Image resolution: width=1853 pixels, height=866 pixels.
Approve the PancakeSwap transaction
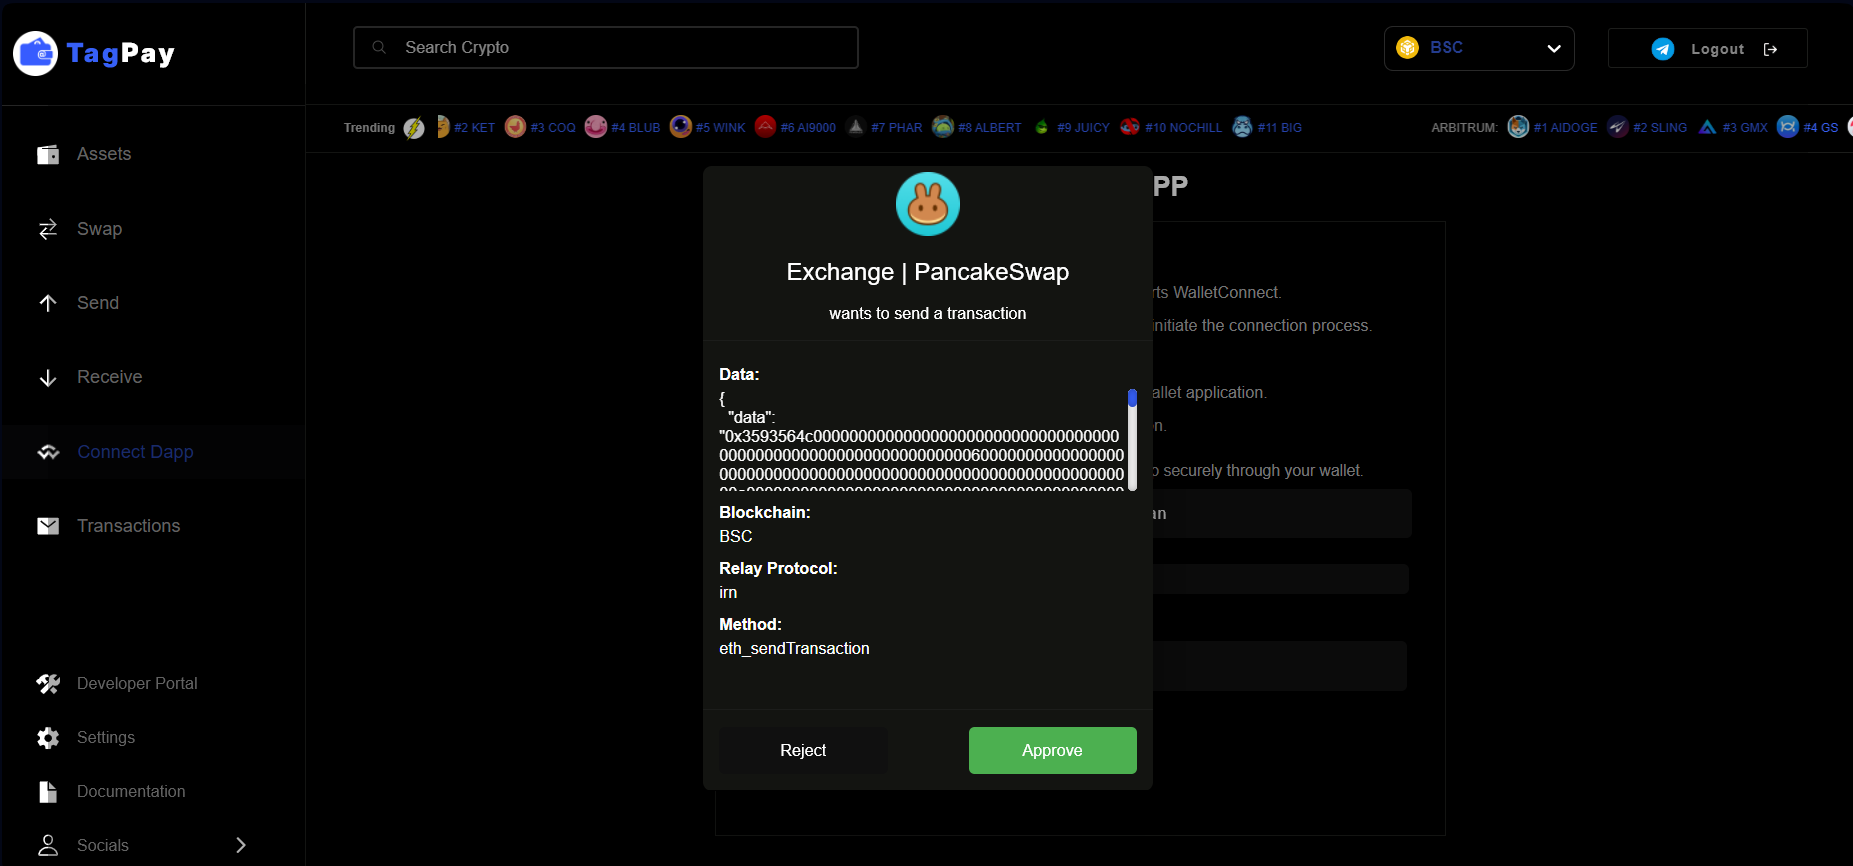tap(1052, 750)
